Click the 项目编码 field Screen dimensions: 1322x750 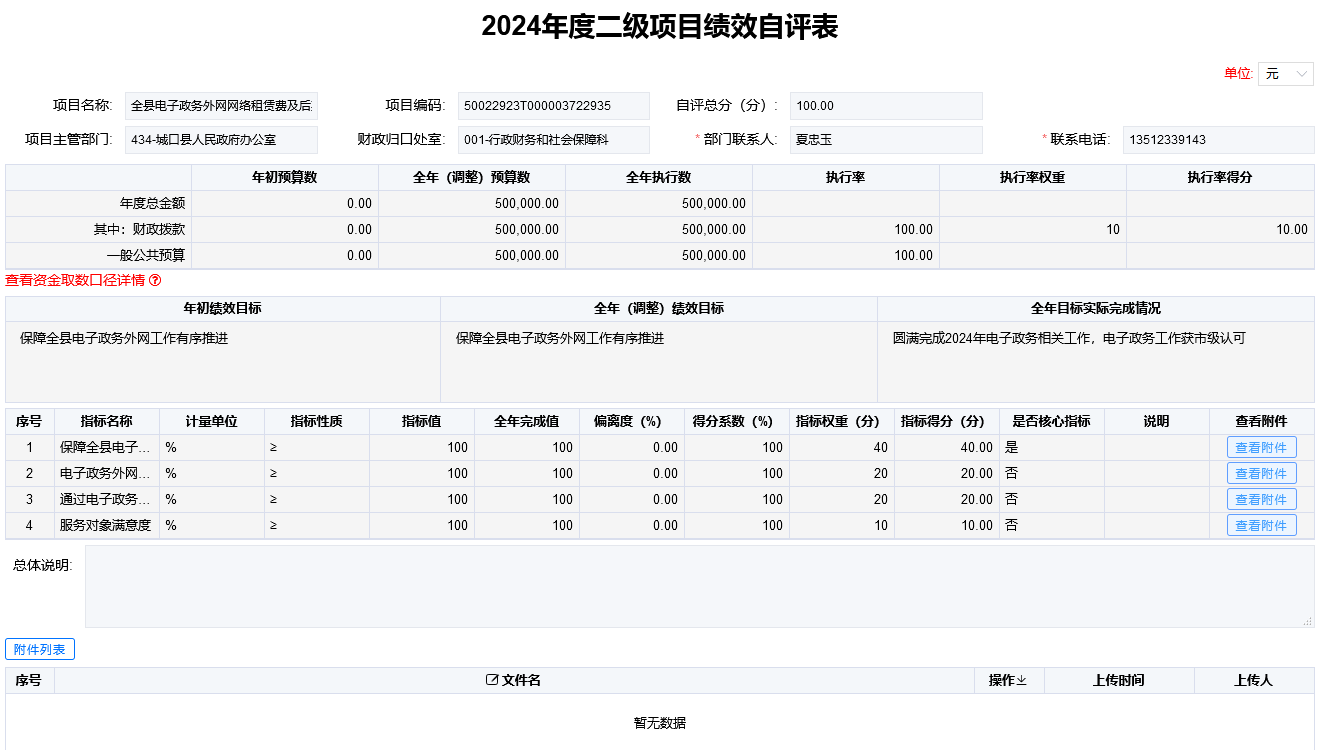coord(553,106)
